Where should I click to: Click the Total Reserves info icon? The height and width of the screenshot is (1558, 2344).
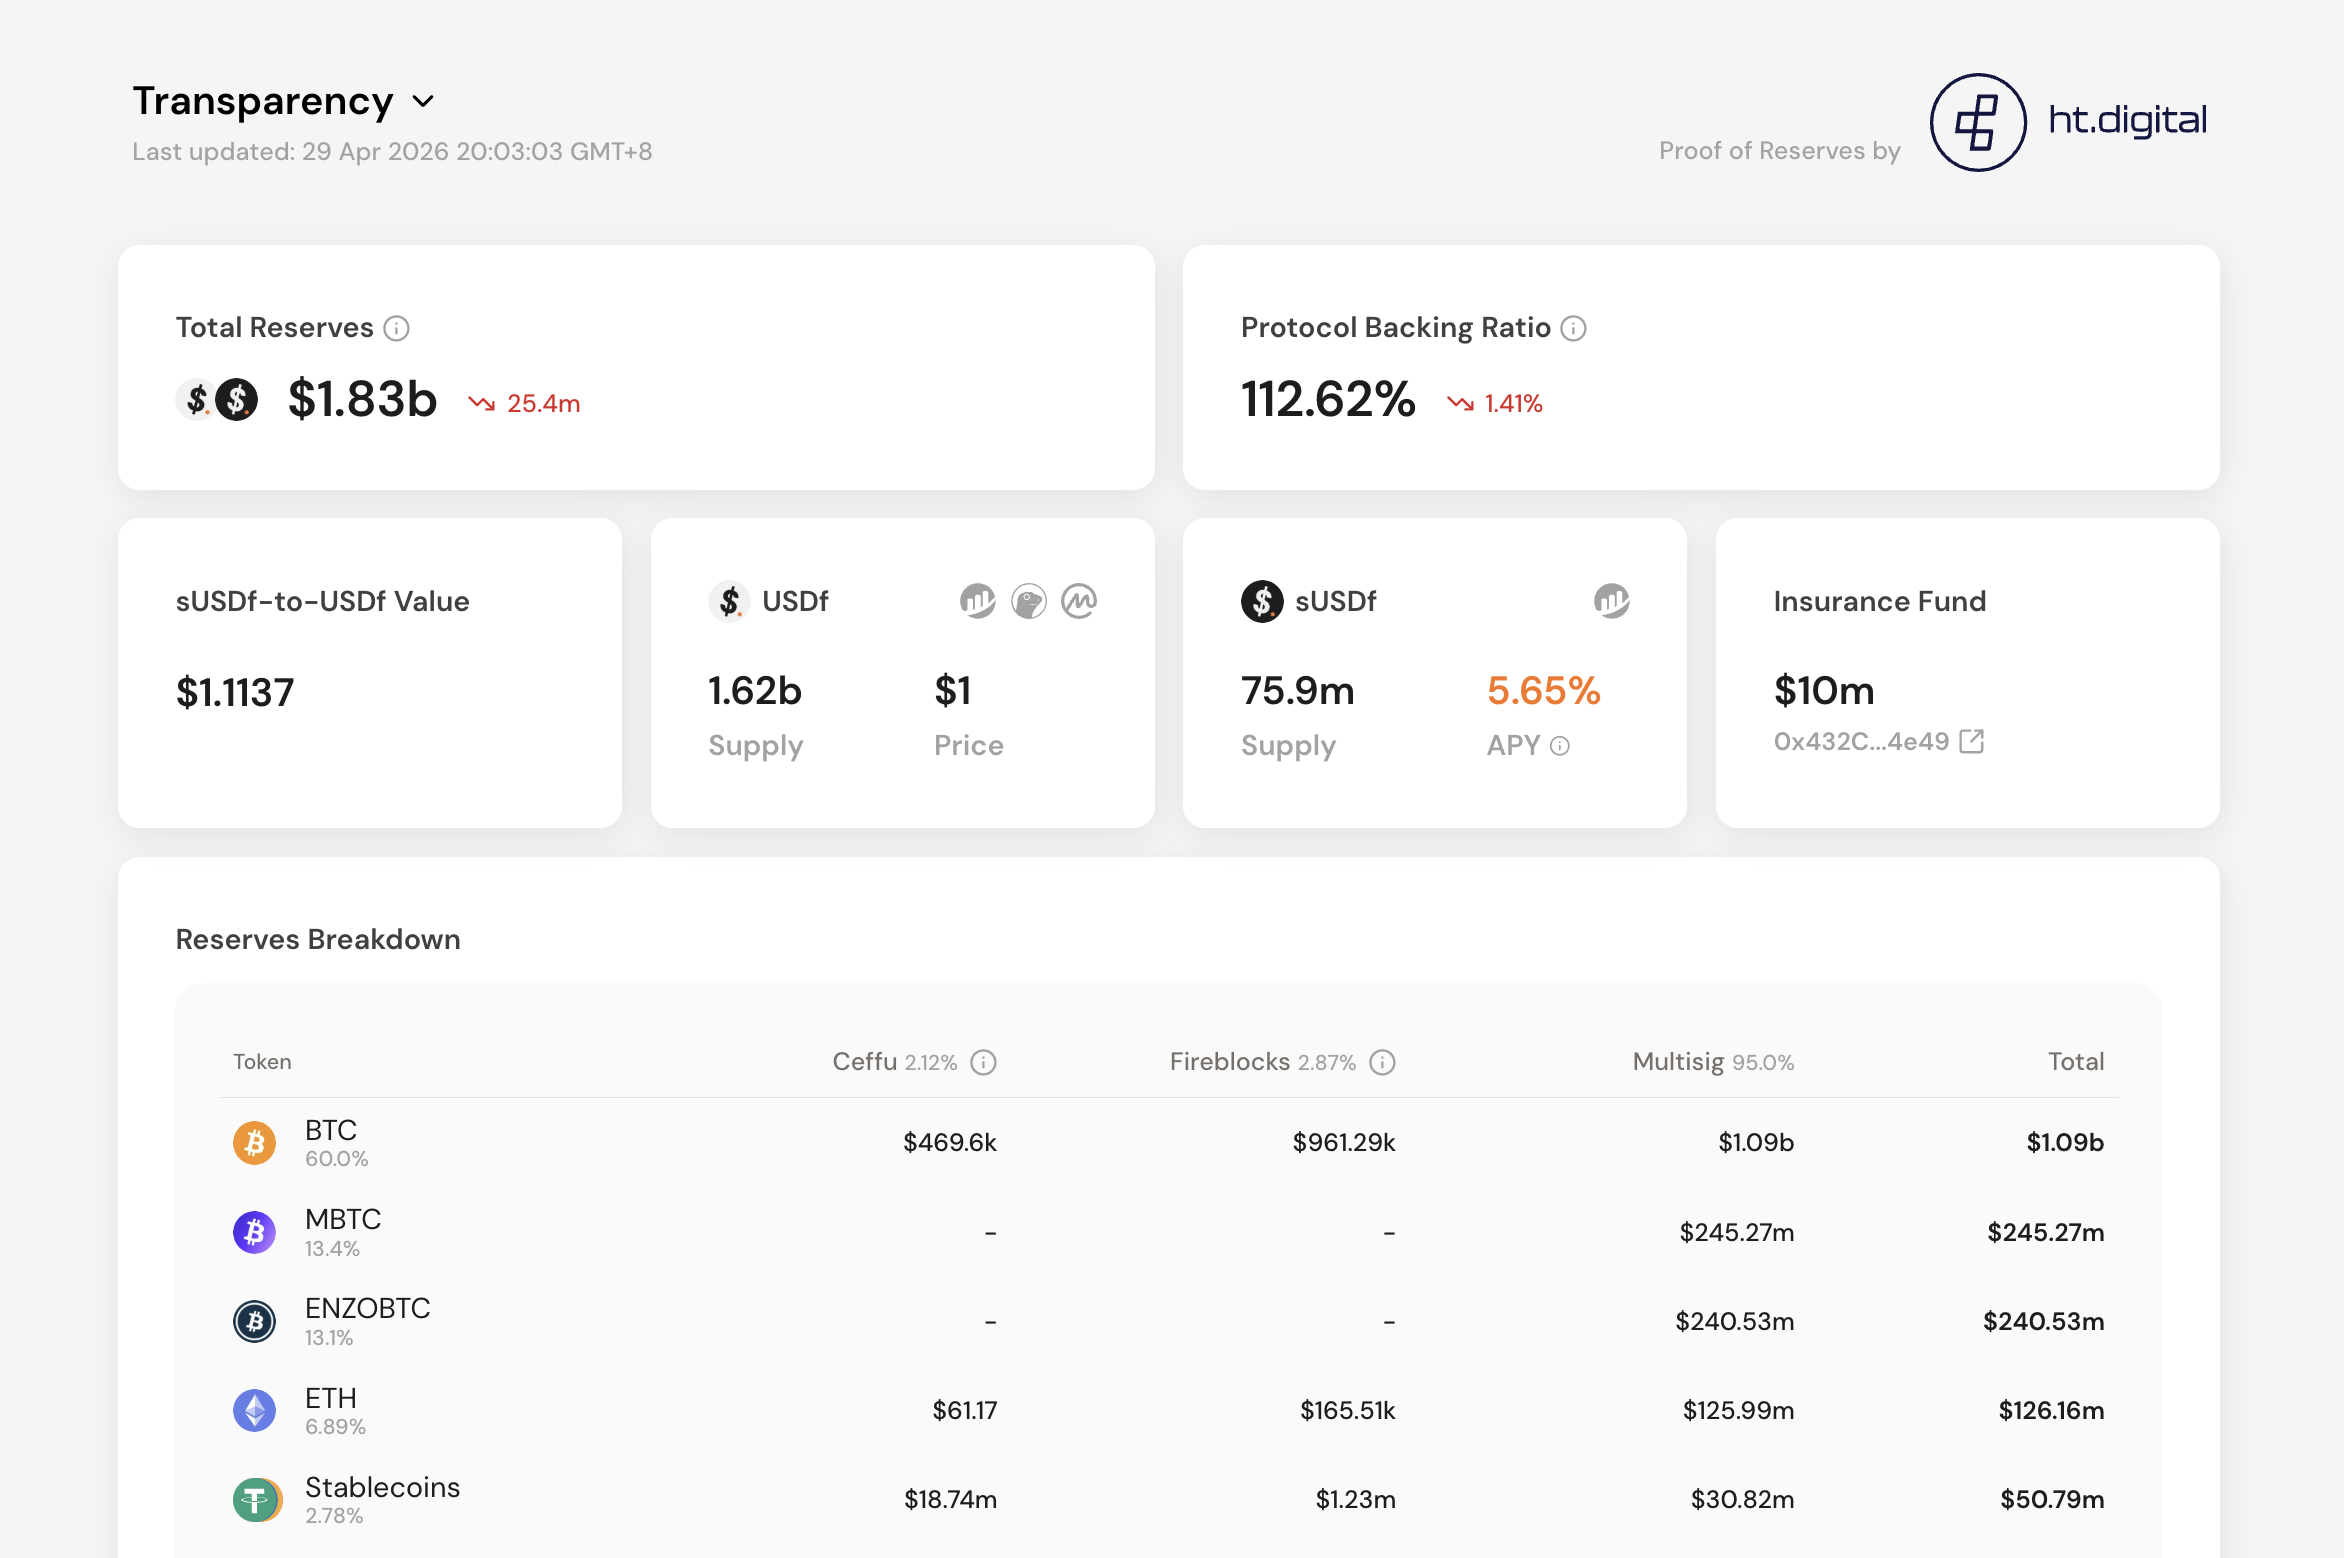tap(397, 328)
